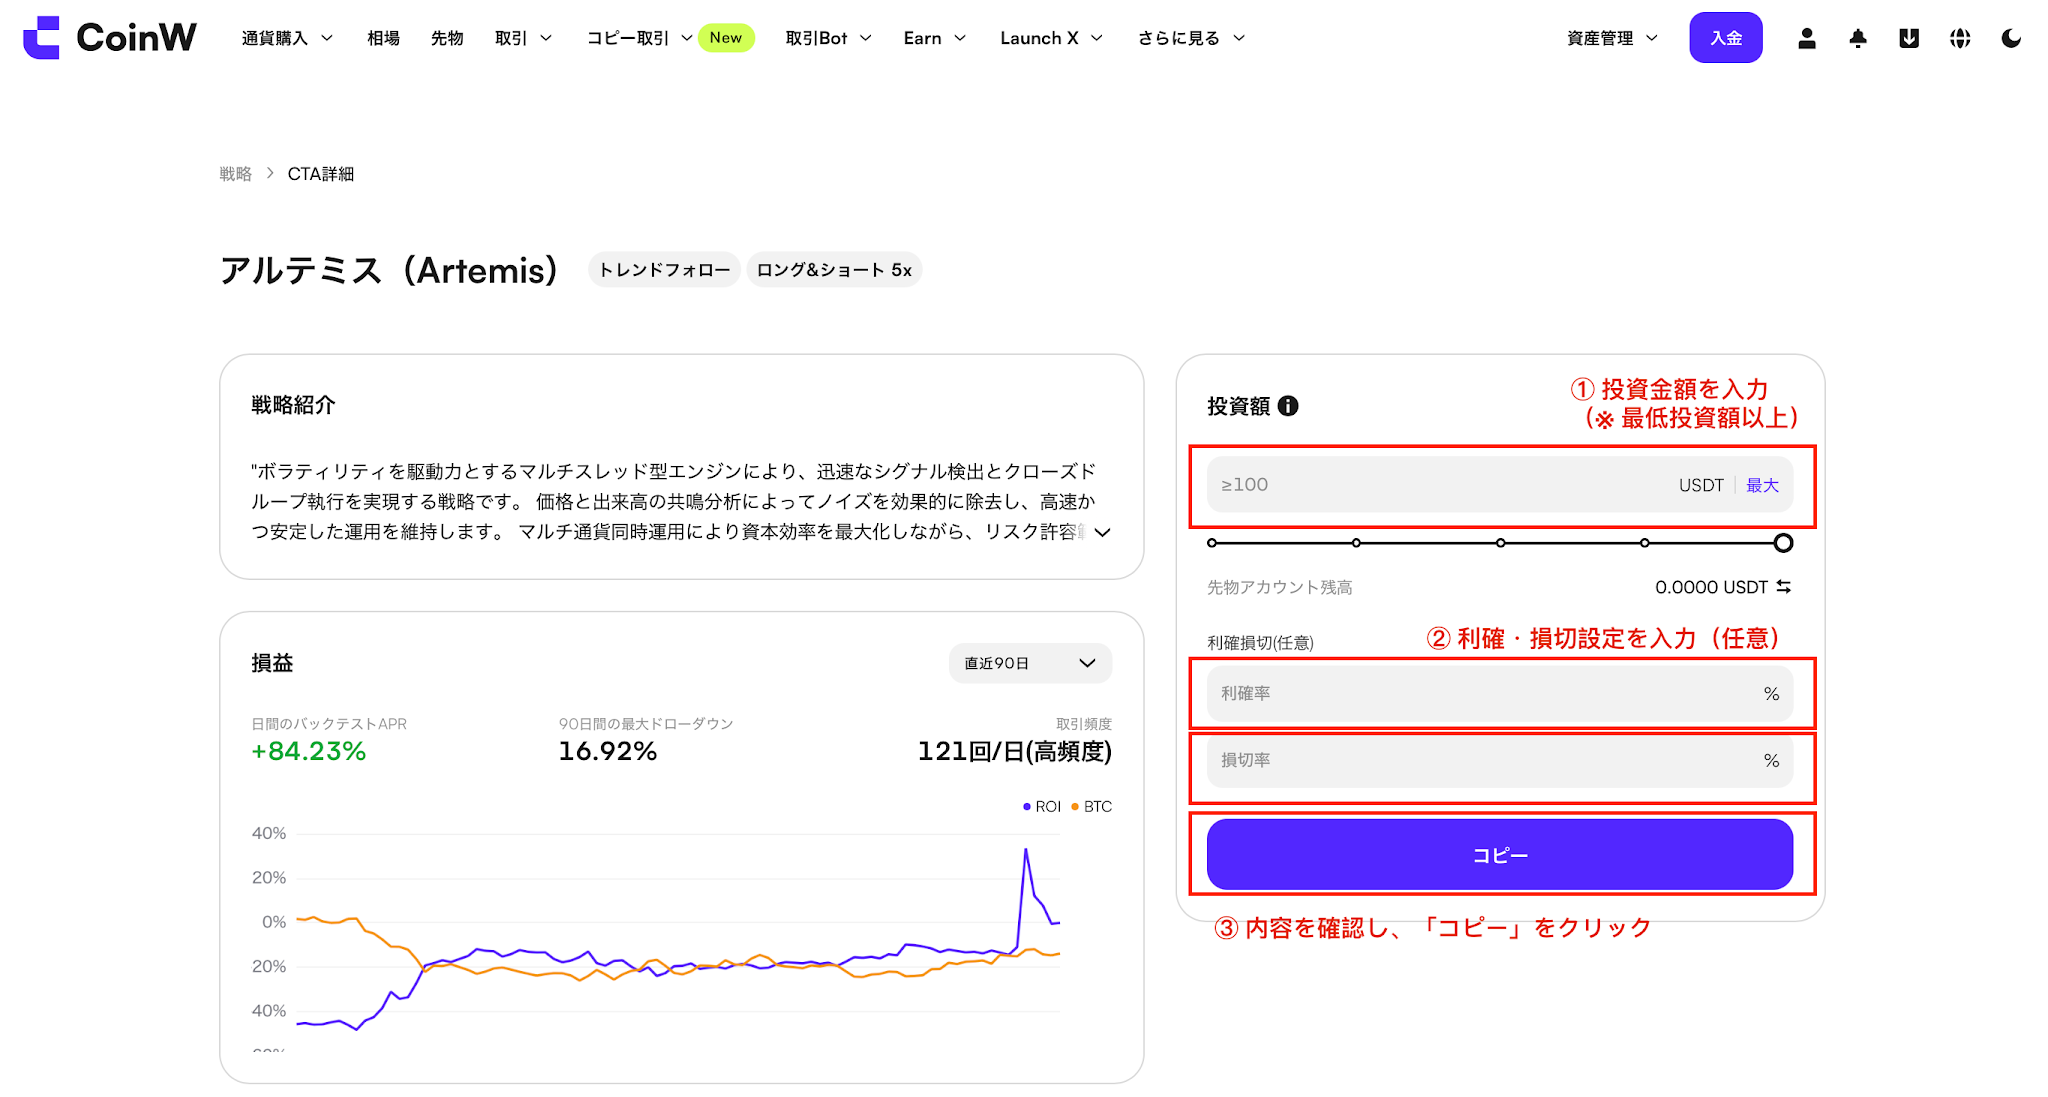Click the investment slider leftmost marker

[1212, 543]
